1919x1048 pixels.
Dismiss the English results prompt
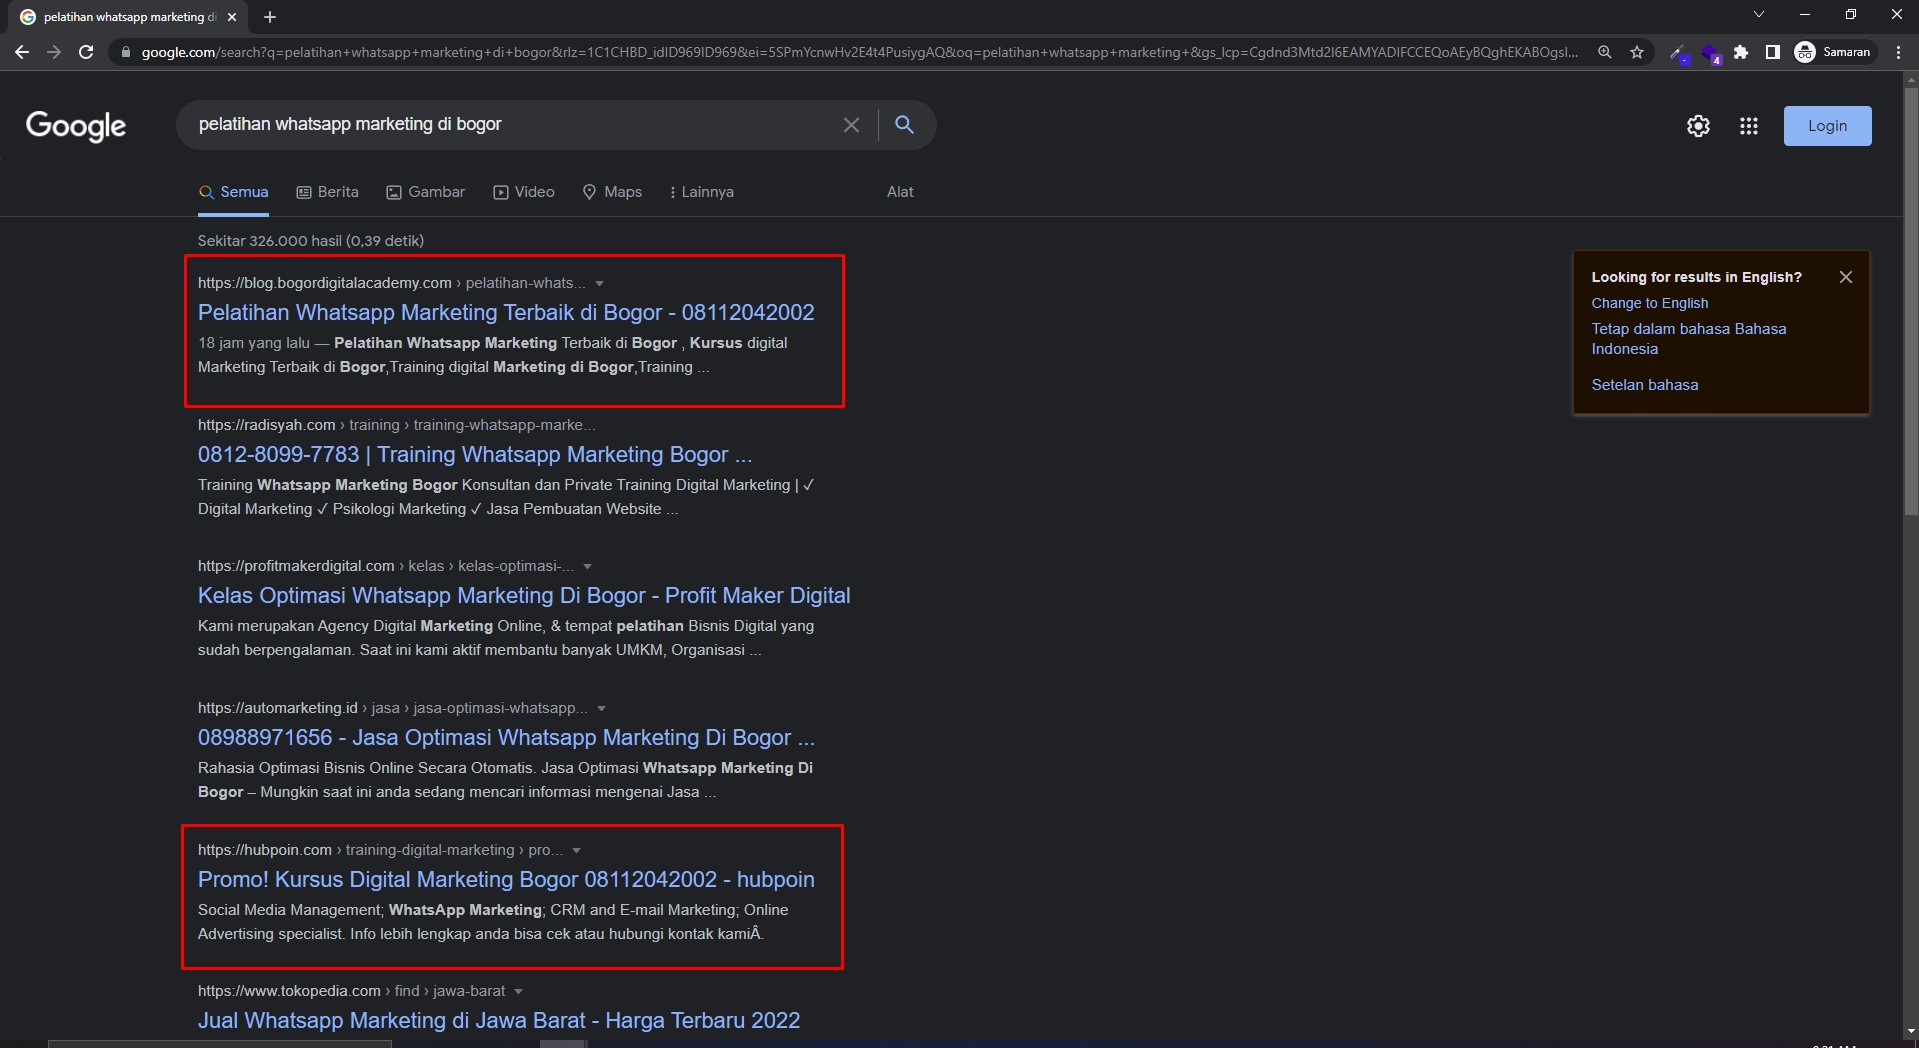tap(1845, 277)
